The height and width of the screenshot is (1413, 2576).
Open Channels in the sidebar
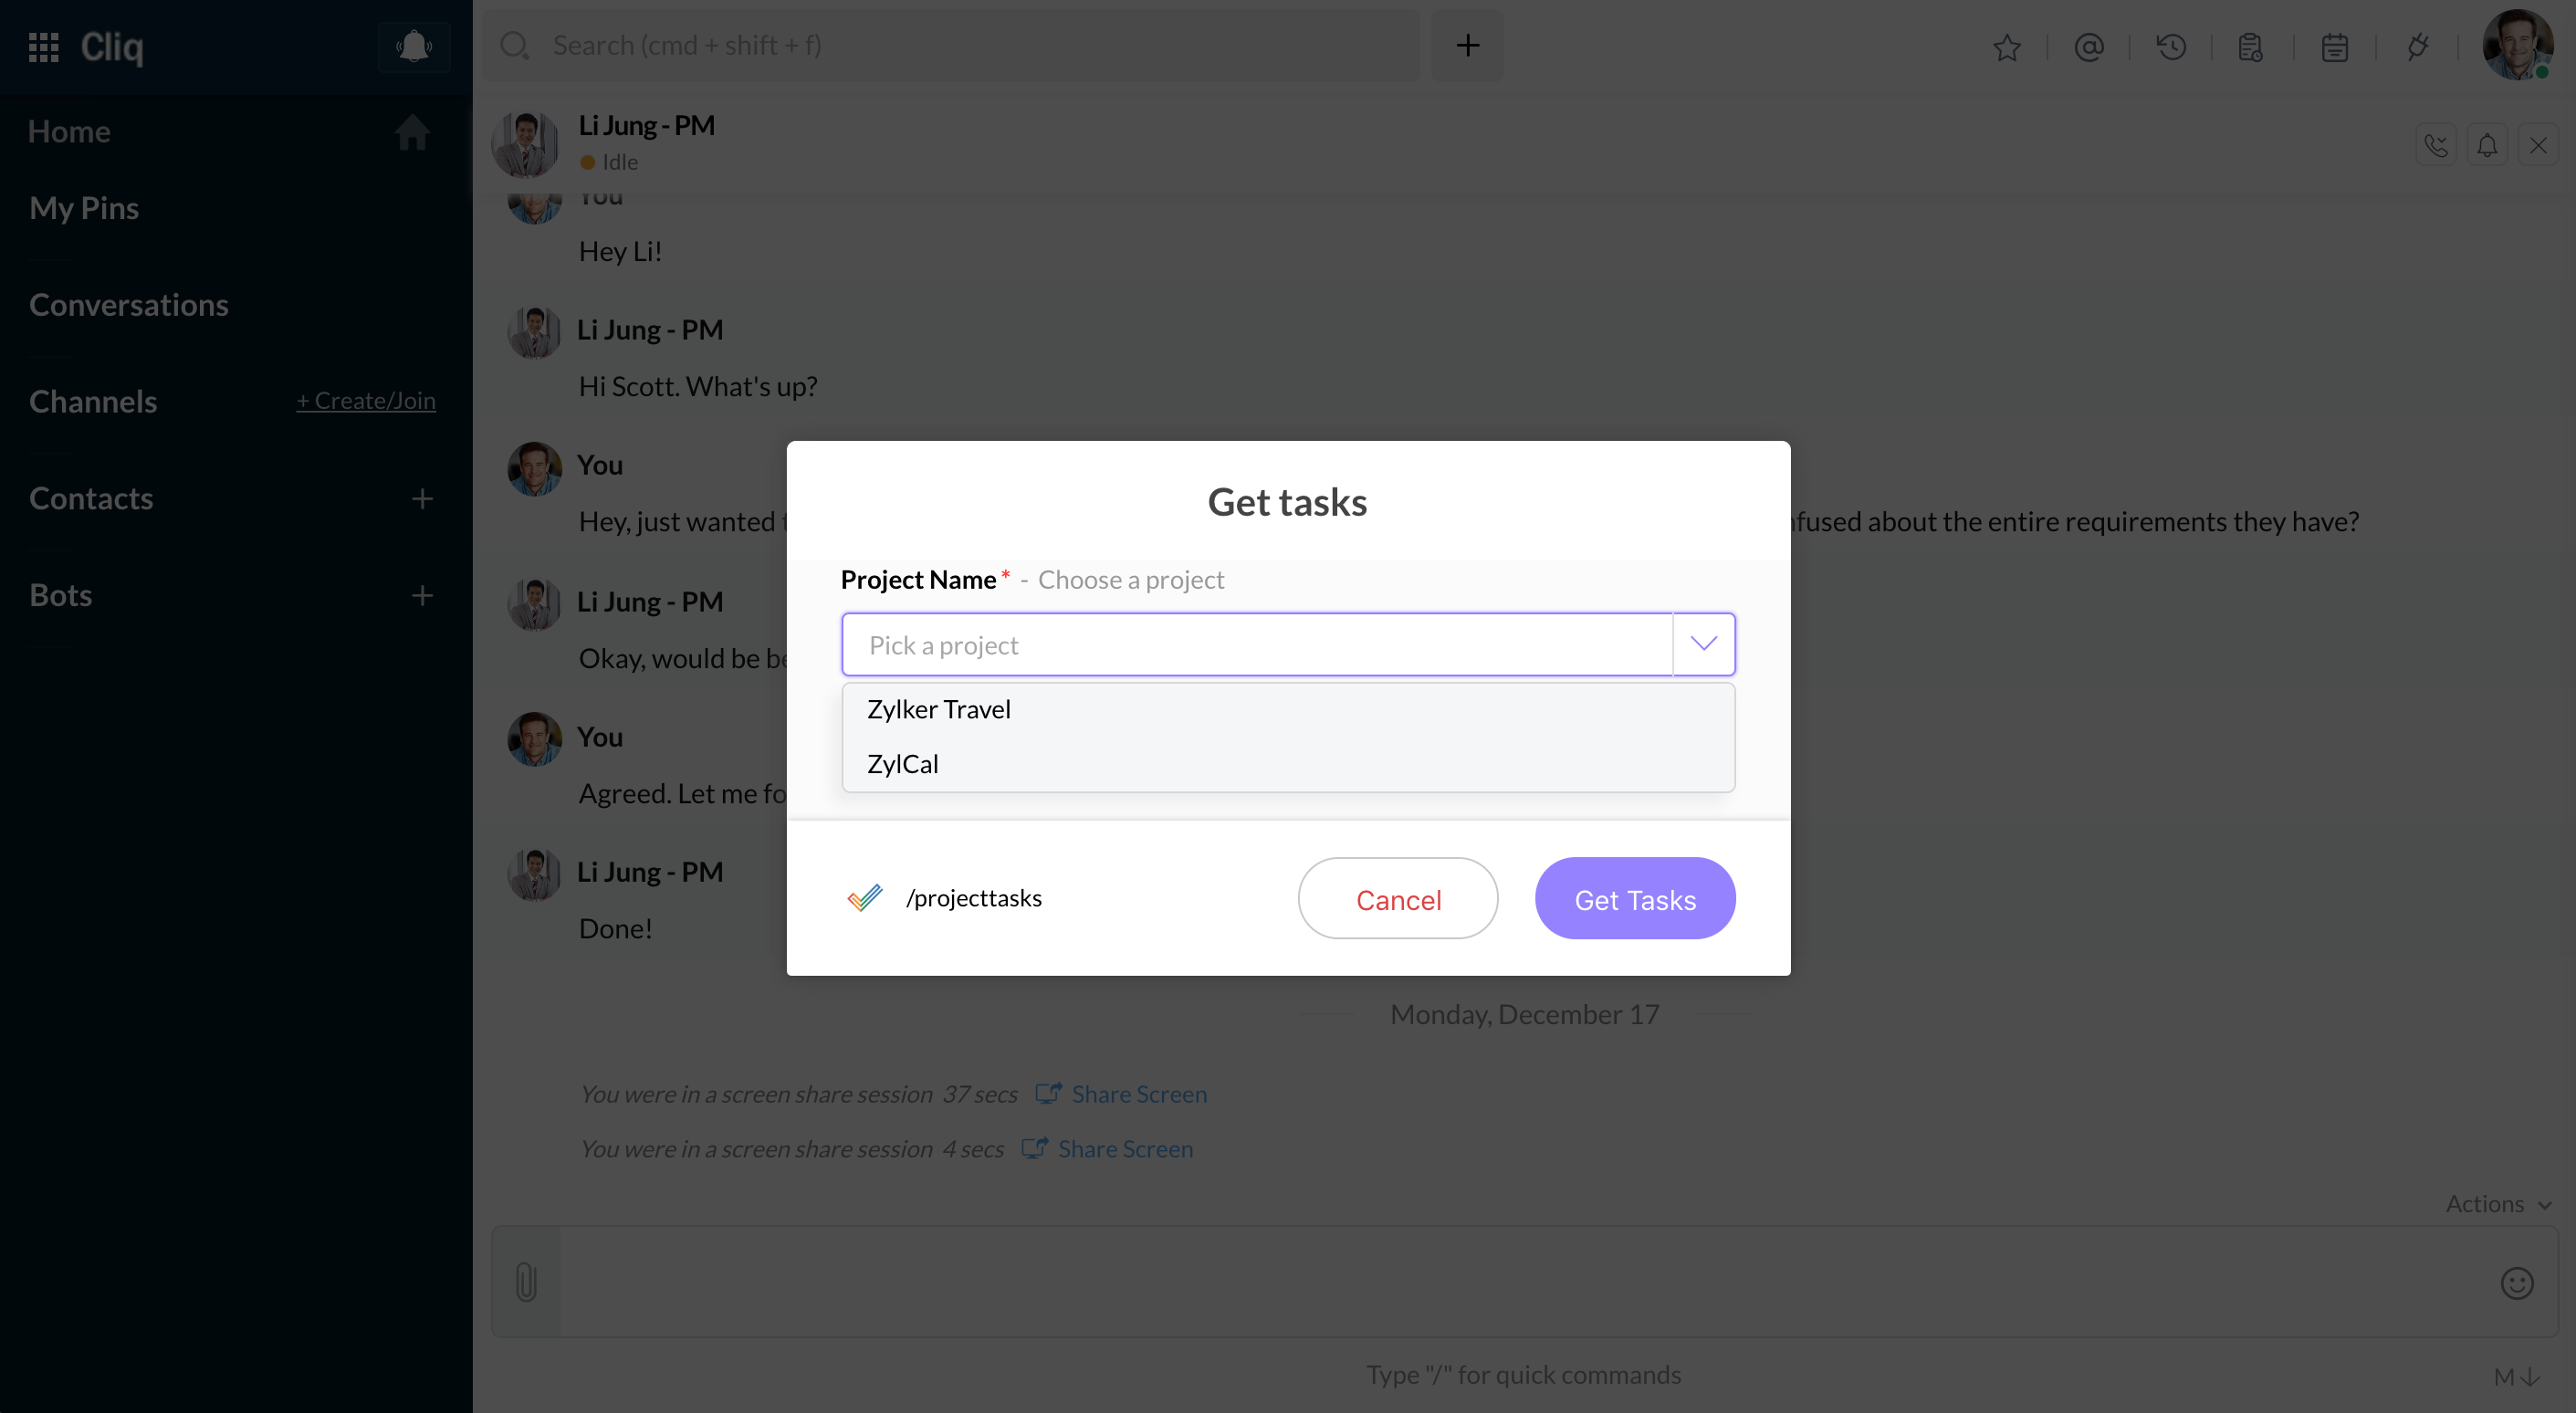coord(93,401)
